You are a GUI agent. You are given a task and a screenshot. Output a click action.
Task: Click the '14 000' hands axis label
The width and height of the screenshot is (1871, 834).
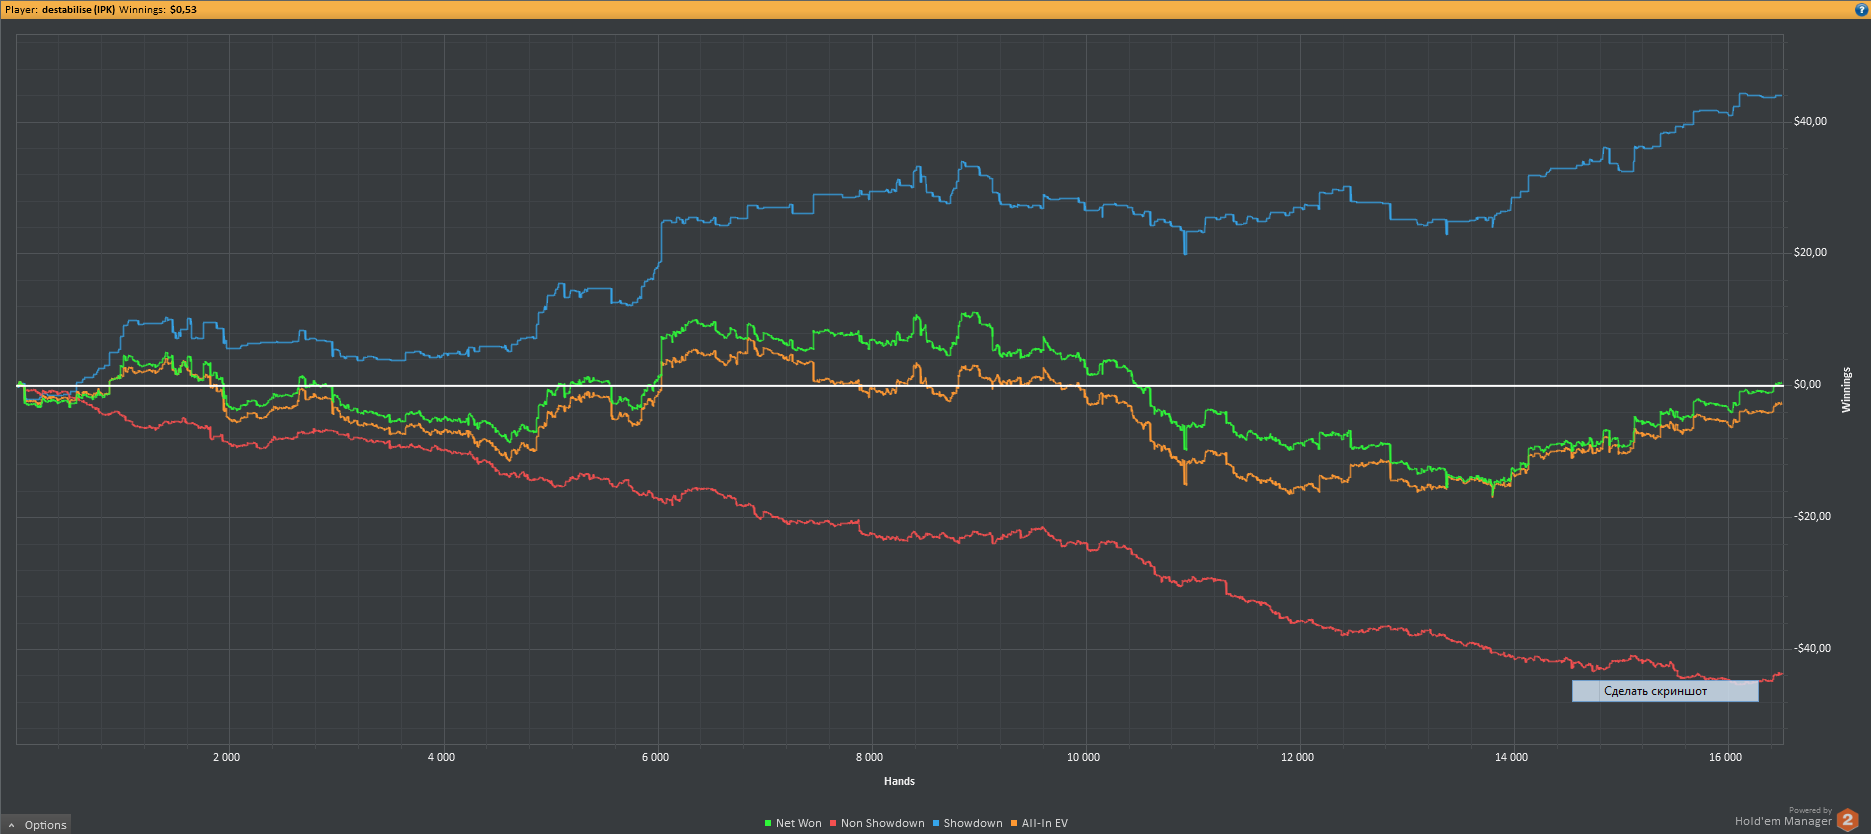click(x=1511, y=757)
